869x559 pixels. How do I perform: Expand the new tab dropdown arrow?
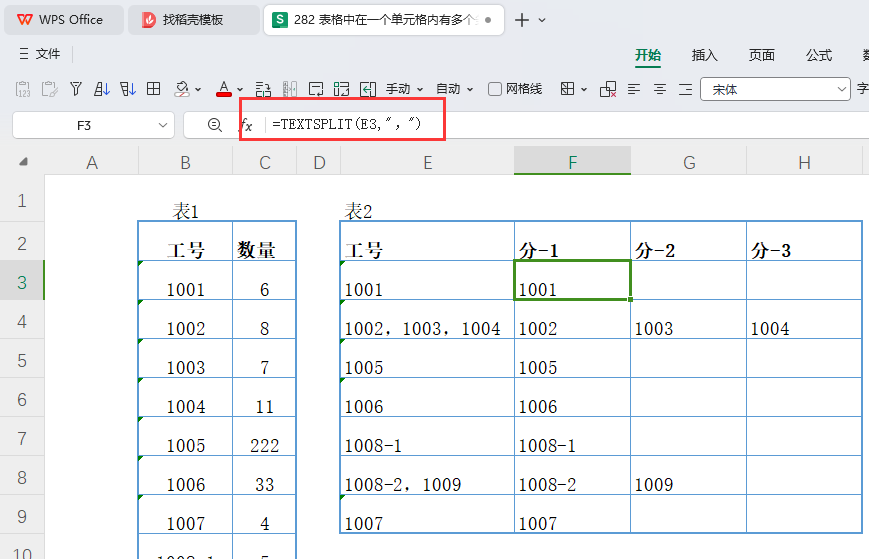(542, 20)
